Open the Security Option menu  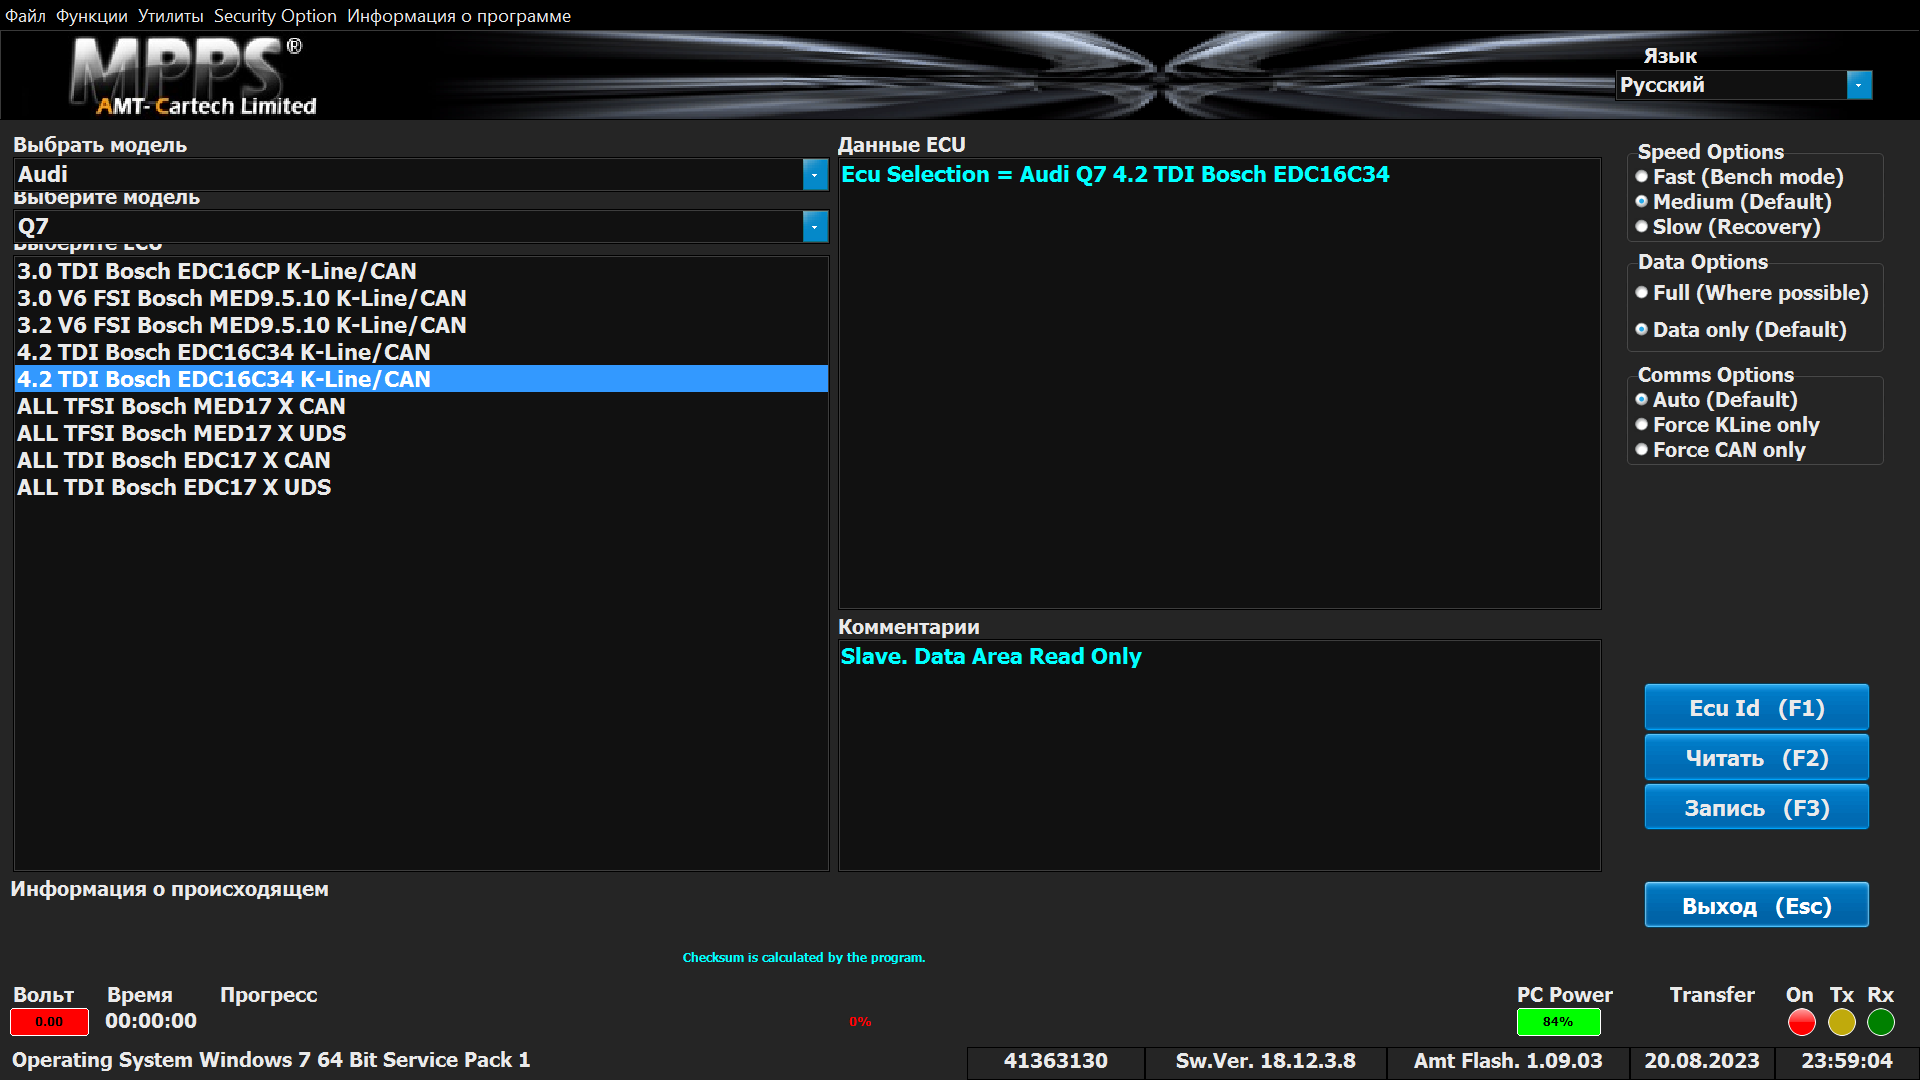(275, 16)
